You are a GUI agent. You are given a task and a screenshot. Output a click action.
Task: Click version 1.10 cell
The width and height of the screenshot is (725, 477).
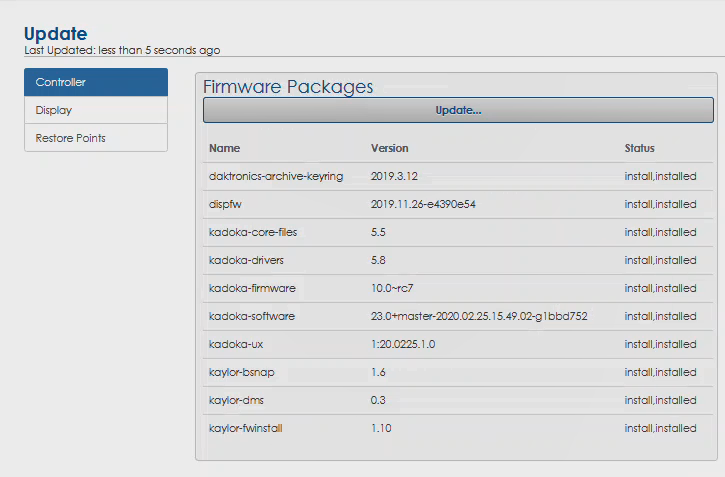coord(381,428)
